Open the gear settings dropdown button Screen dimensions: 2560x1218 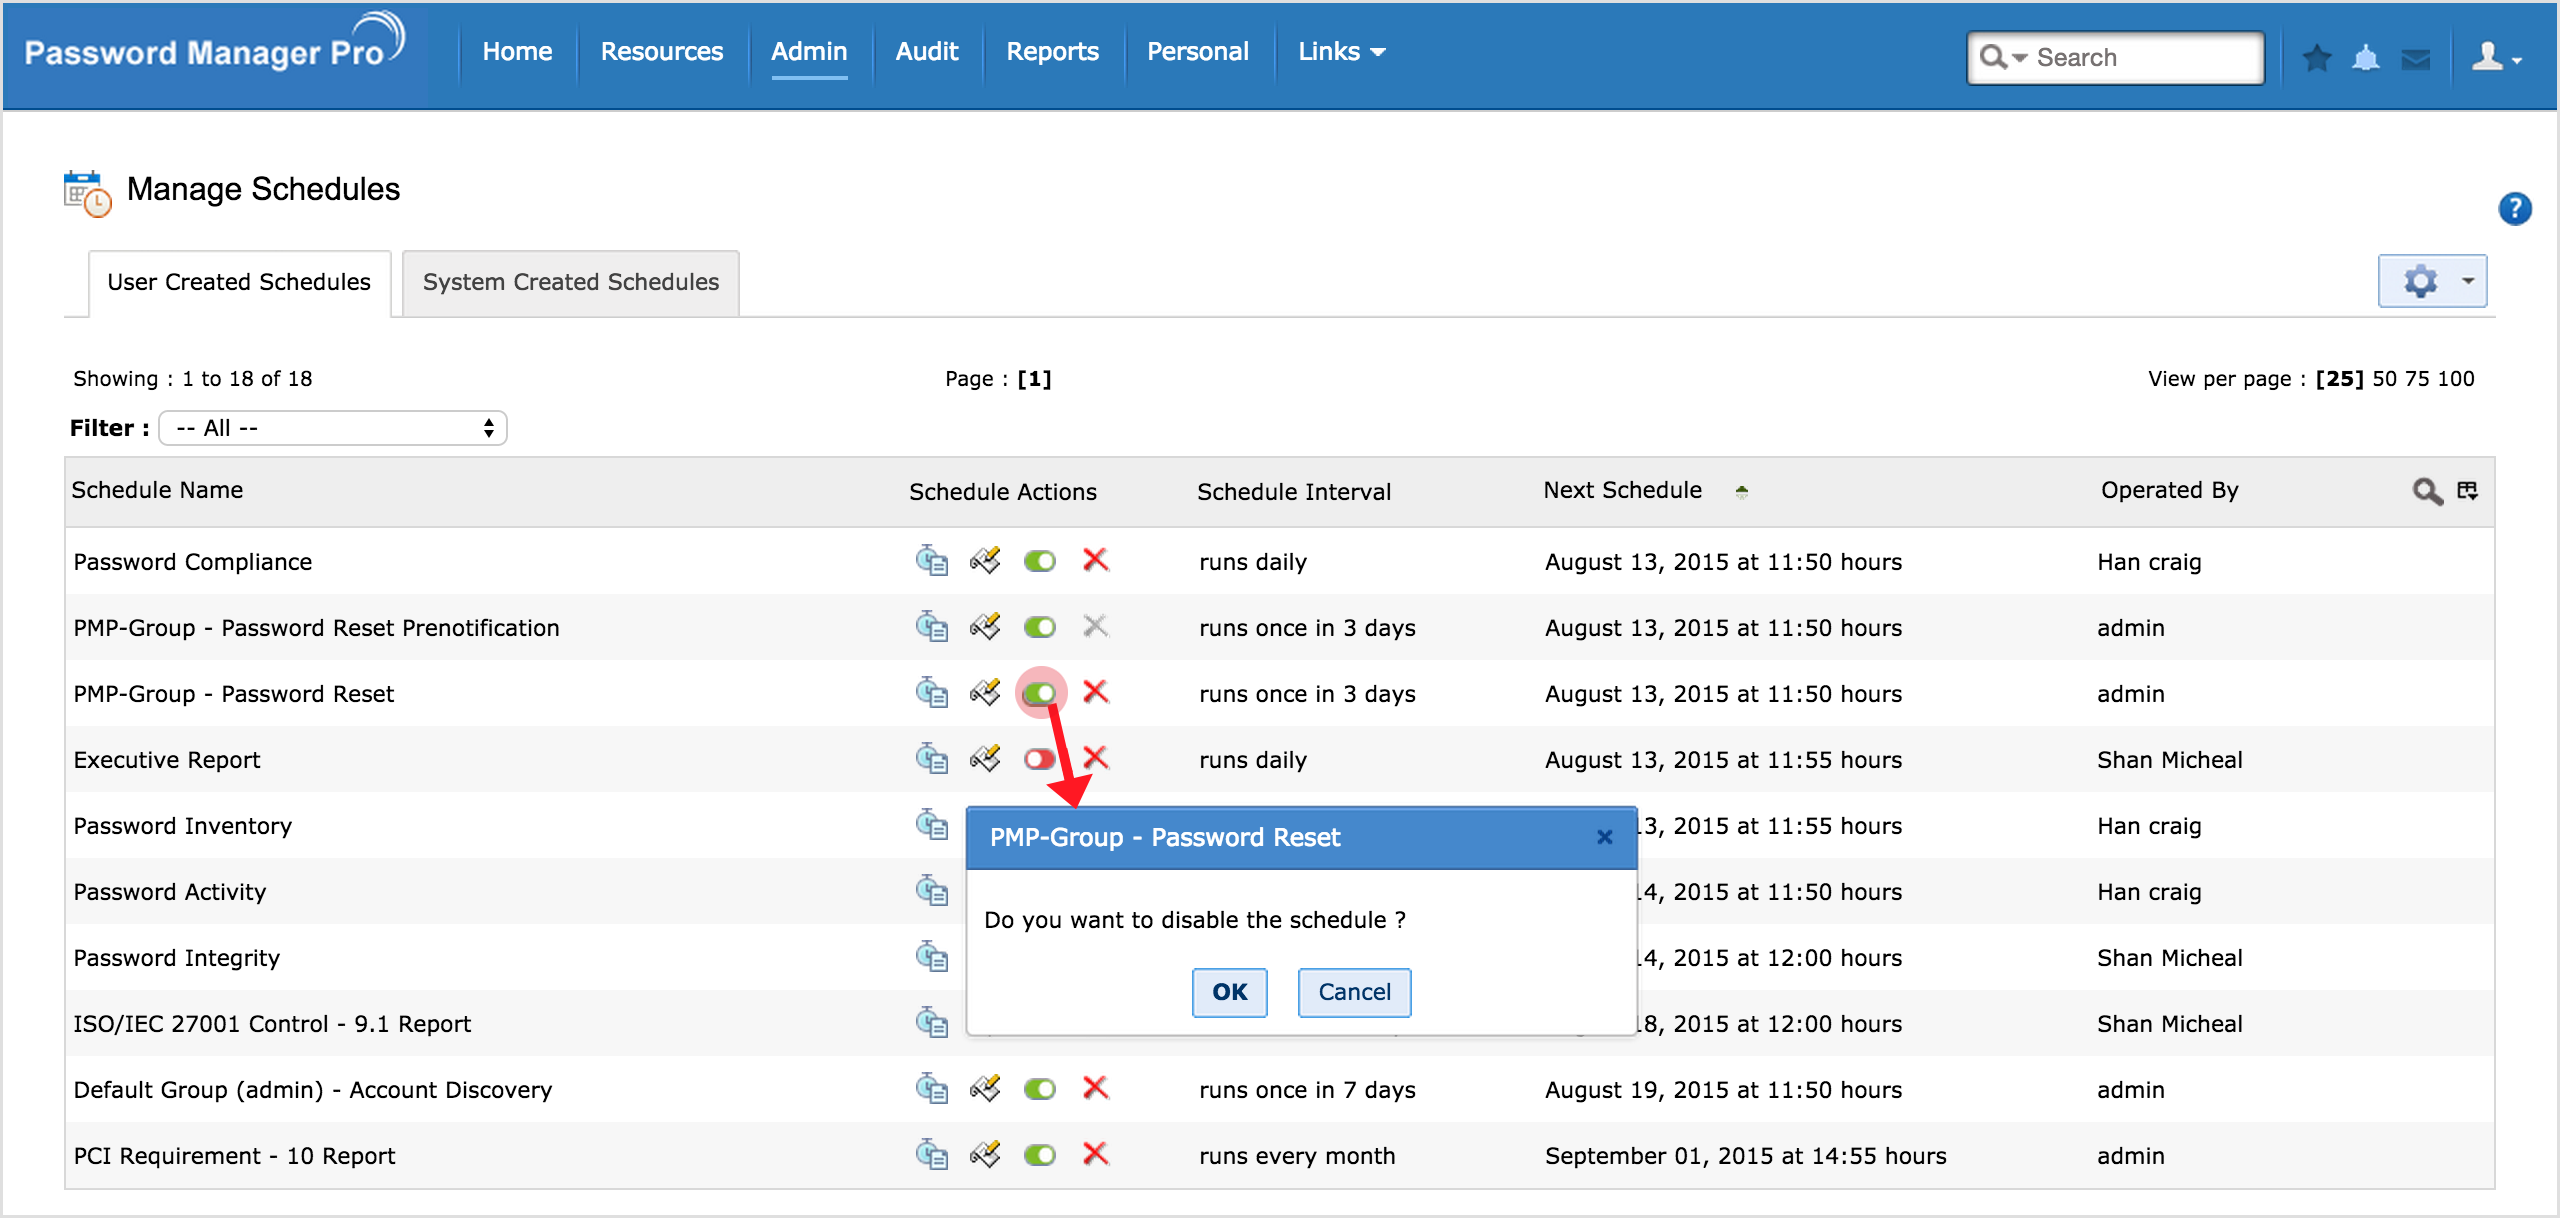pos(2431,281)
